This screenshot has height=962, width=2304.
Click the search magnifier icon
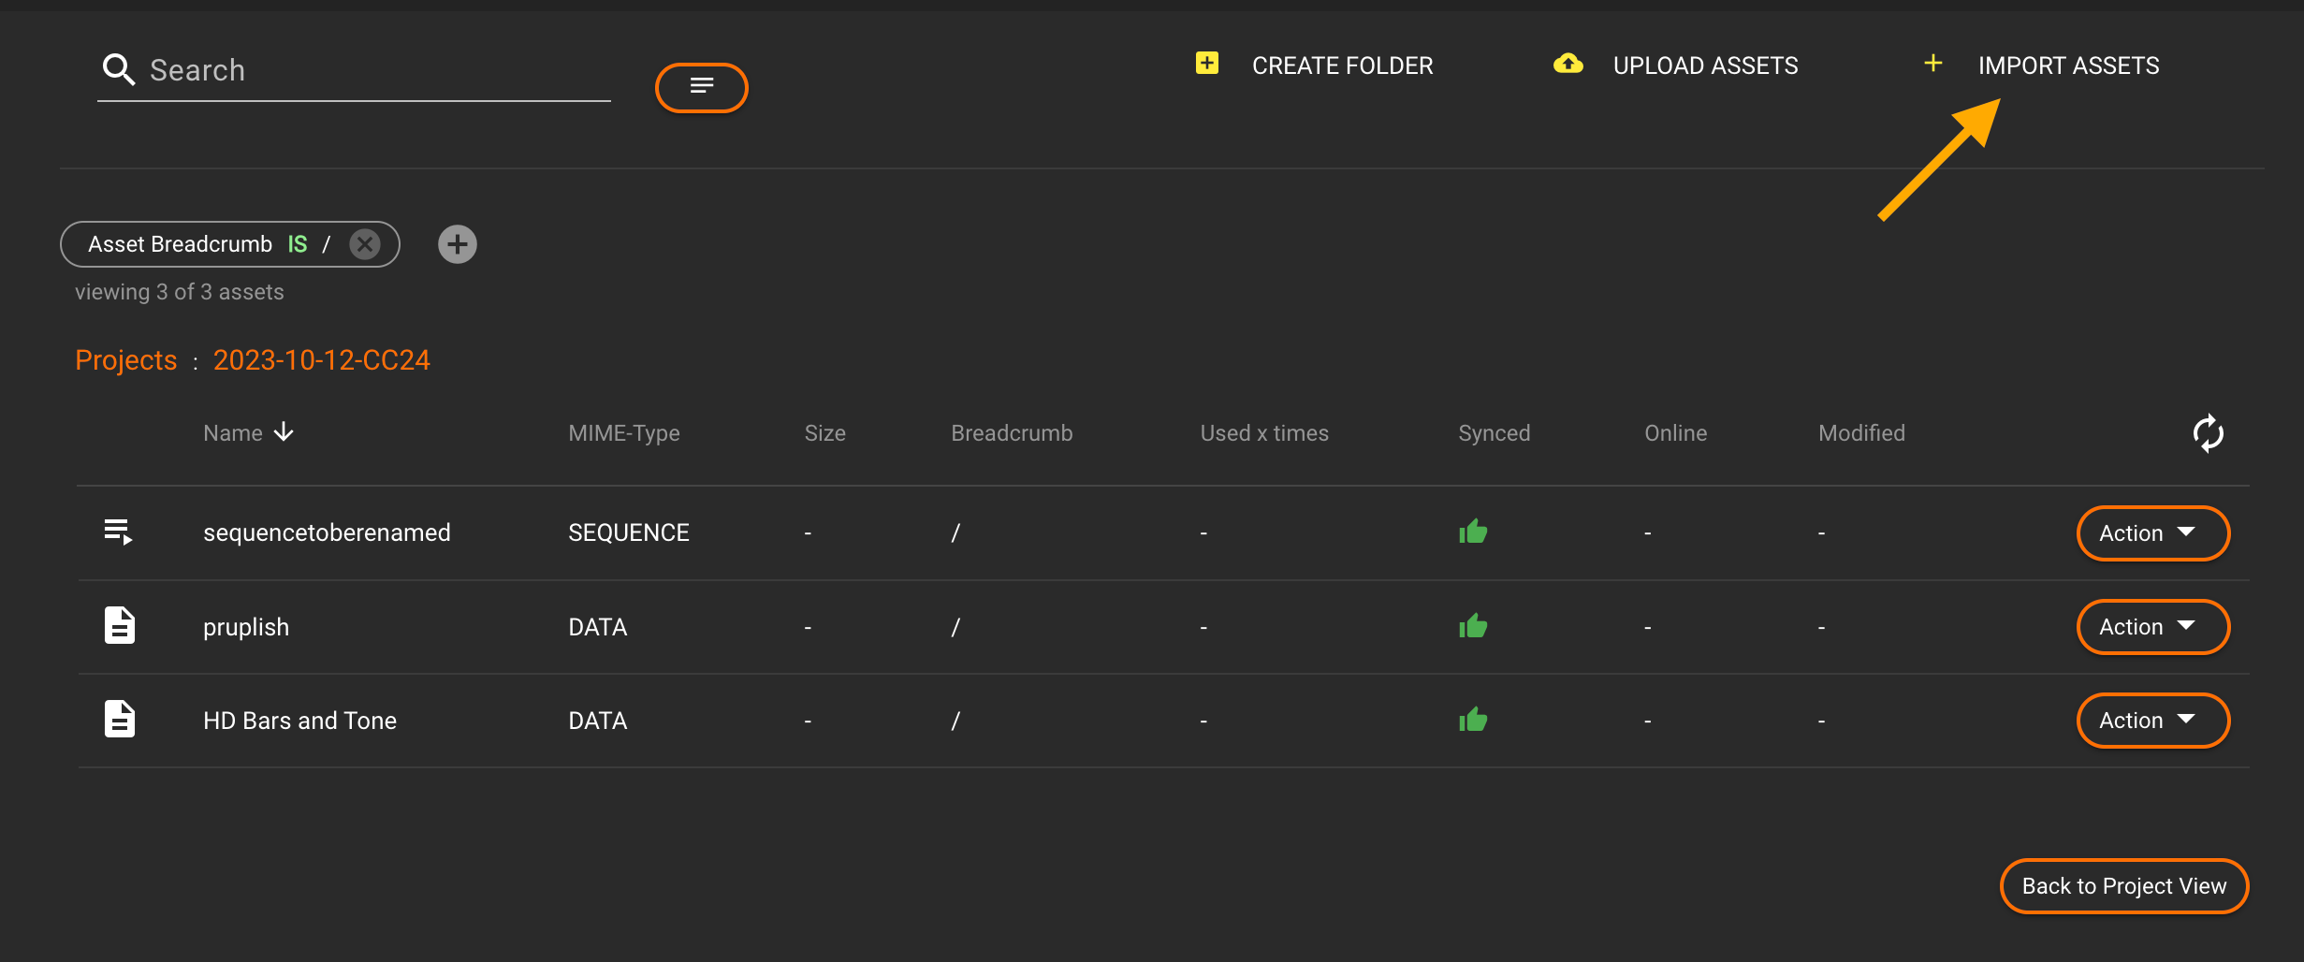pyautogui.click(x=118, y=69)
